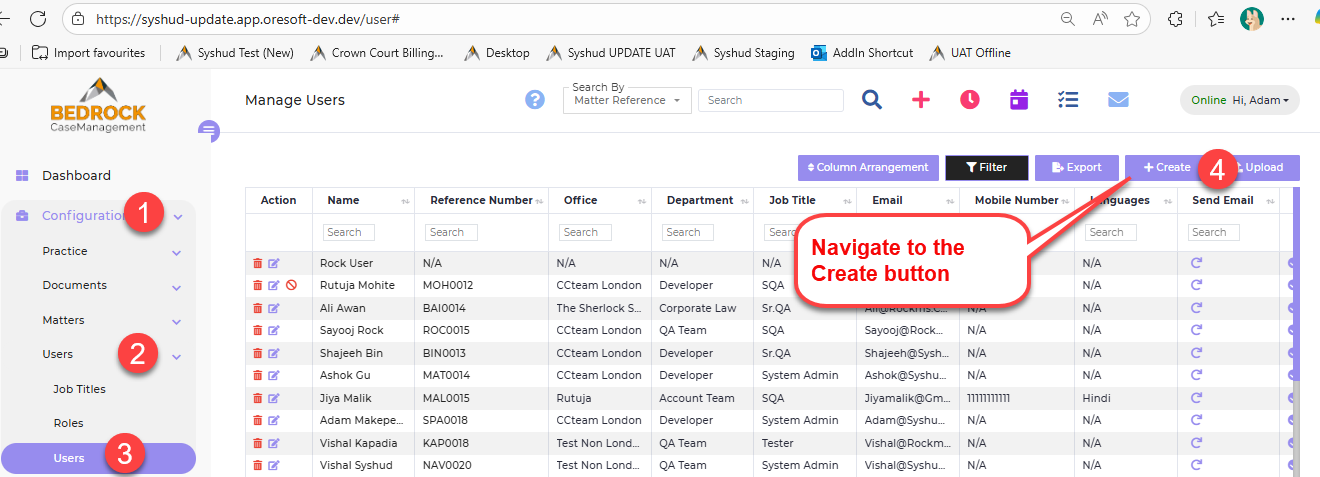Click the Export button
Screen dimensions: 1320x477
[1076, 167]
